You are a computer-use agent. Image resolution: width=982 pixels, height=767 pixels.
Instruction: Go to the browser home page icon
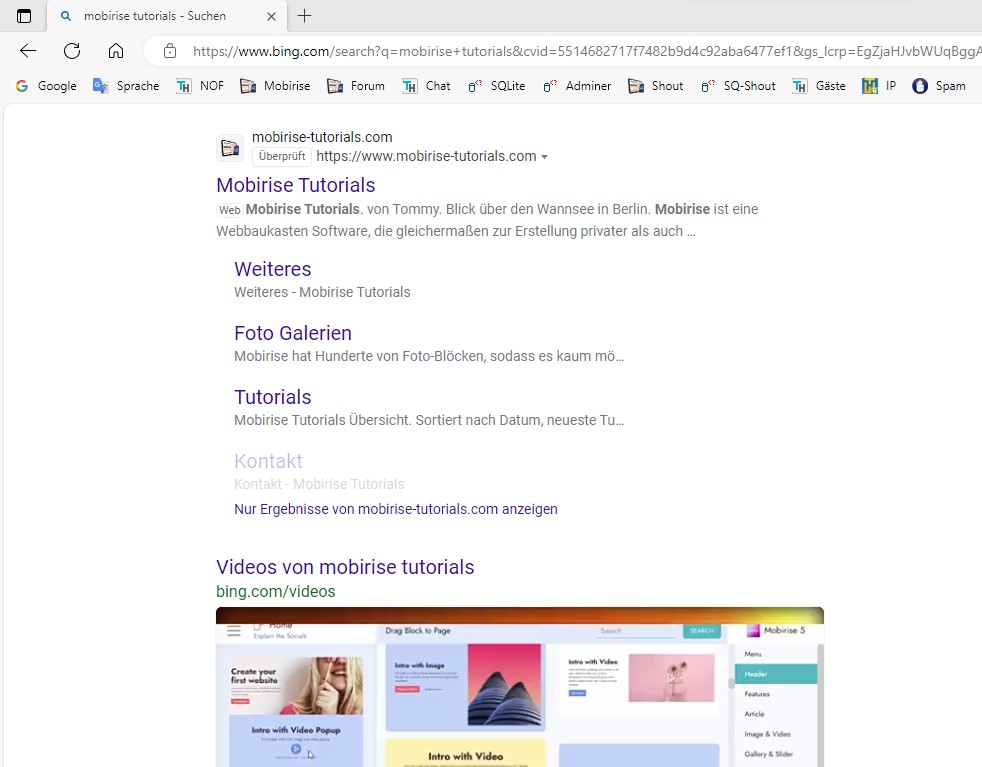116,51
